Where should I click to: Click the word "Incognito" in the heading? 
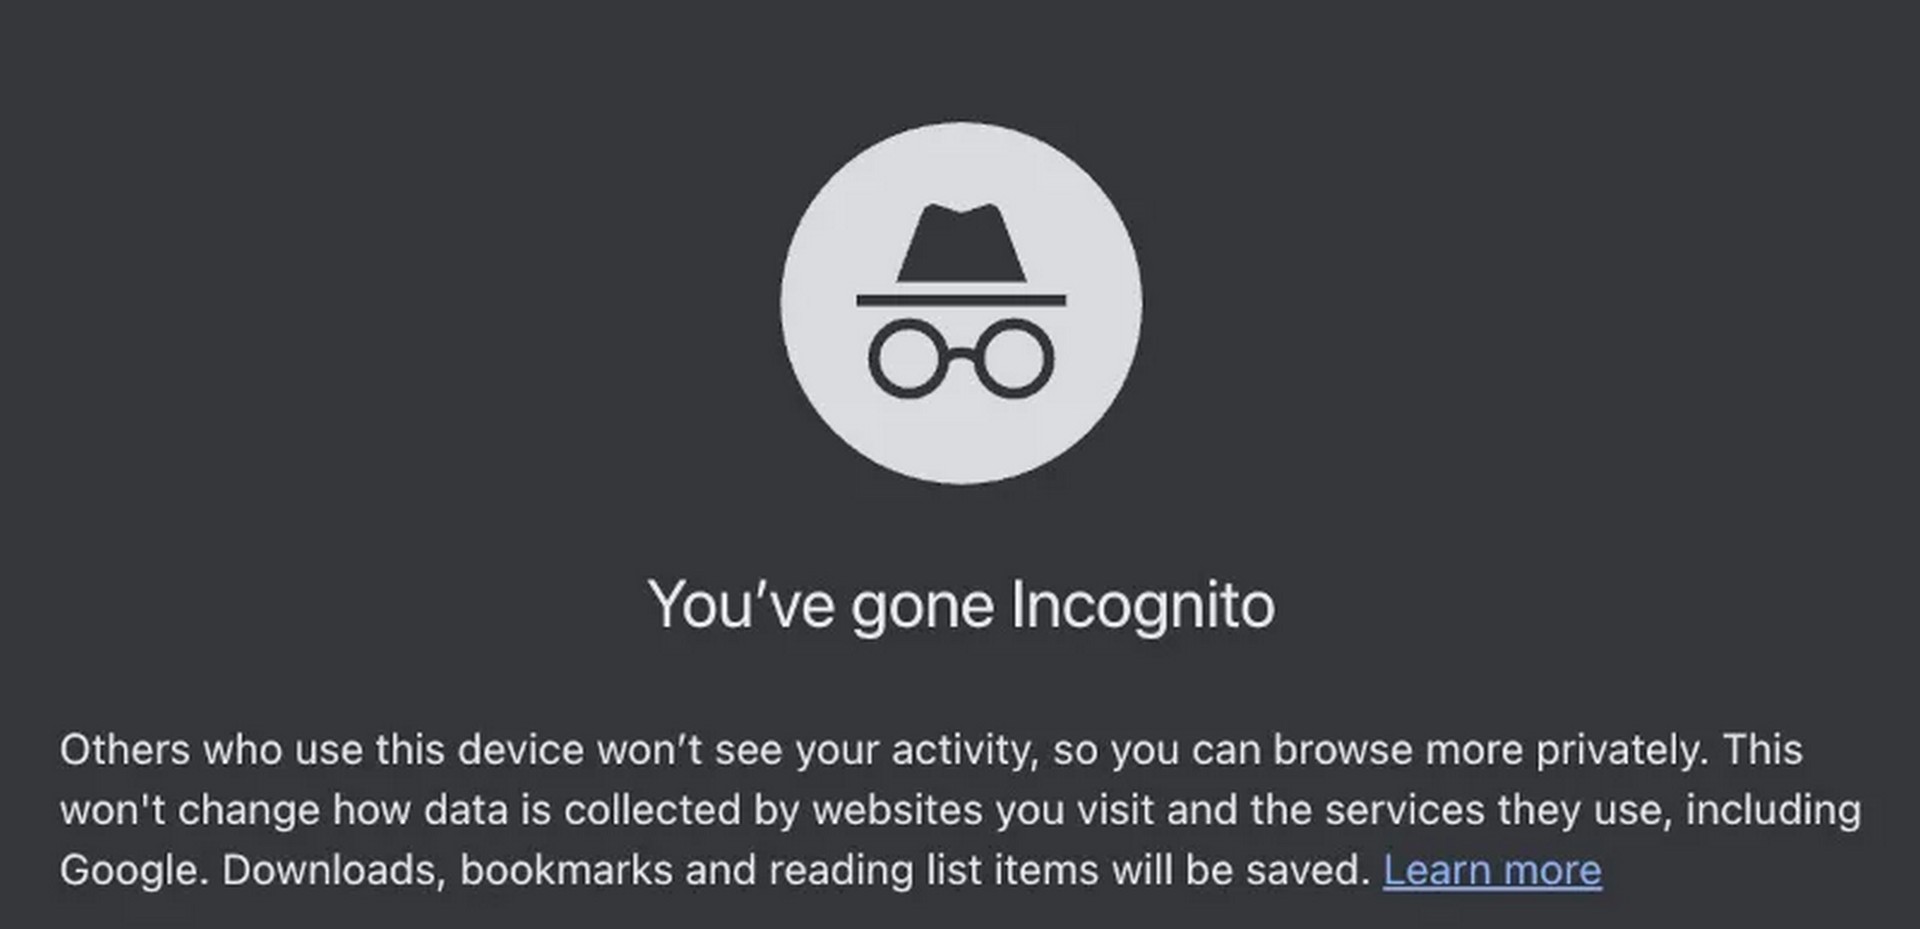point(1143,606)
